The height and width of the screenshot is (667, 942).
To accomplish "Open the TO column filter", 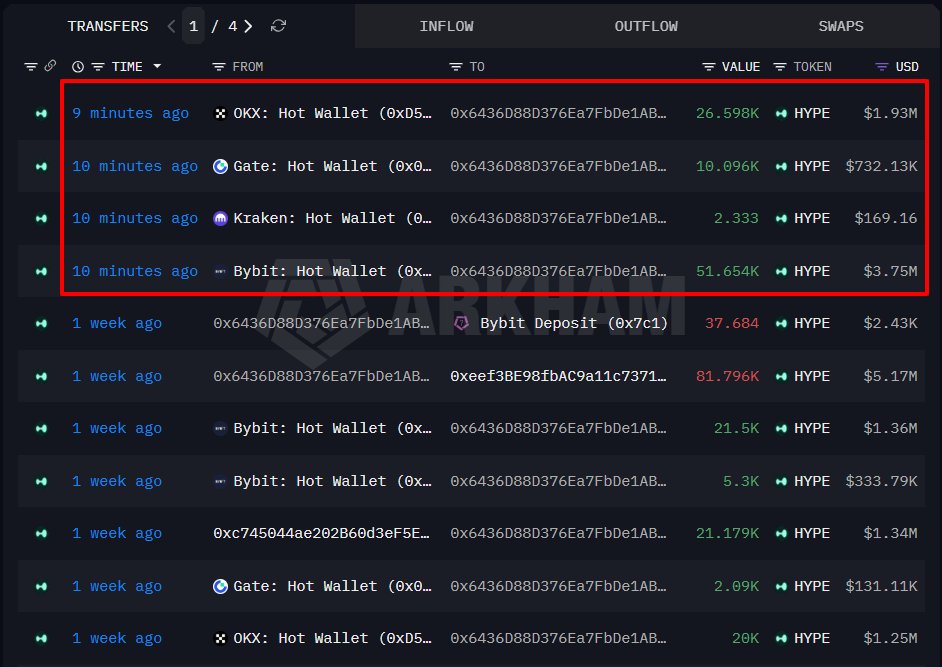I will click(456, 67).
